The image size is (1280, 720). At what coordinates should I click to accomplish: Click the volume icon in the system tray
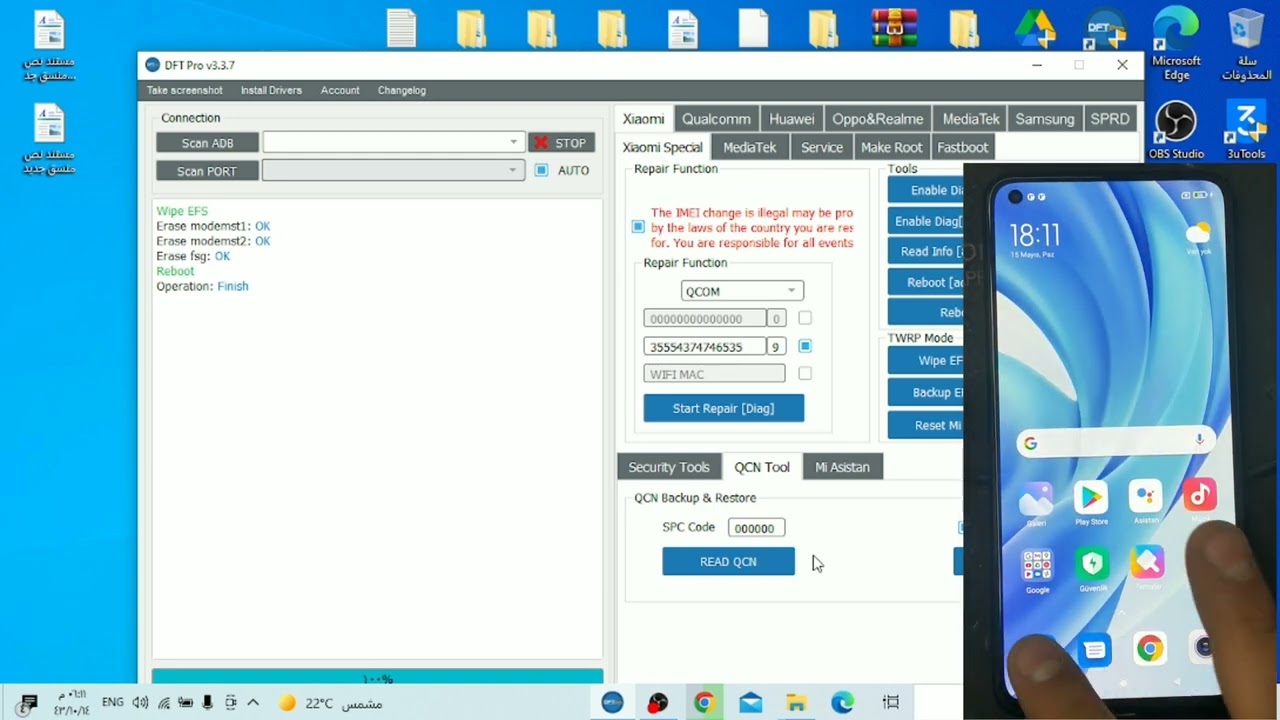[x=140, y=703]
